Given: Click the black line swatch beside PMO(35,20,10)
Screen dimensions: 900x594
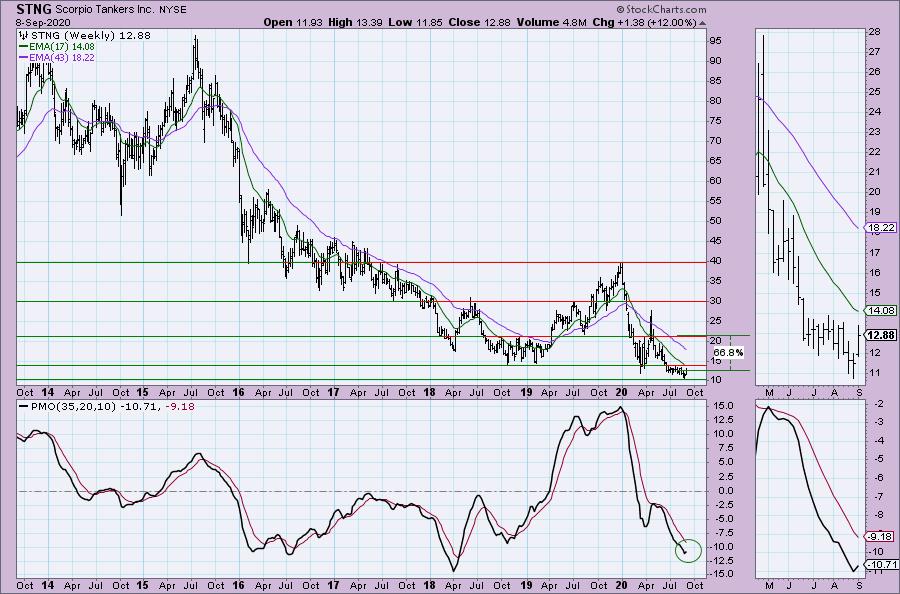Looking at the screenshot, I should 24,406.
